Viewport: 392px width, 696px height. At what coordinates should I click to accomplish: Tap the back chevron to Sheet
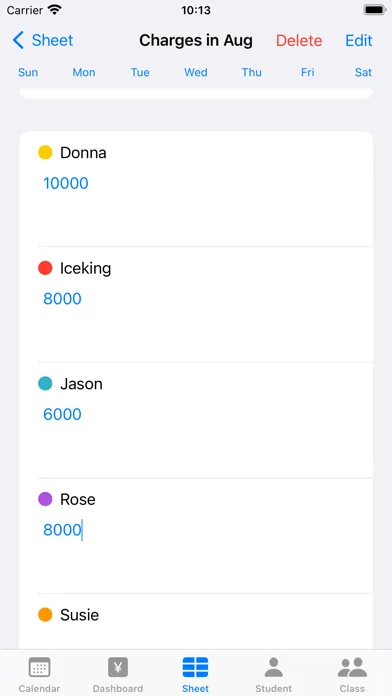tap(18, 40)
